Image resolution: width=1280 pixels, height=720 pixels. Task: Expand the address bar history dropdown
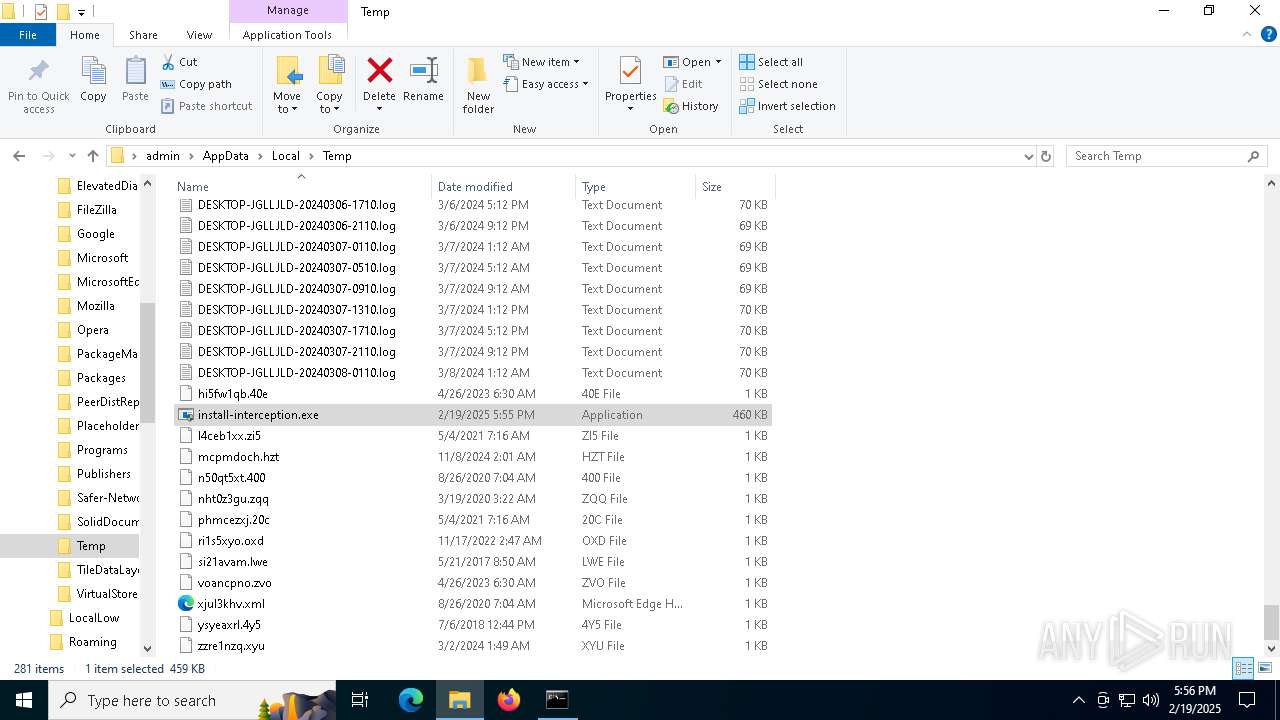(x=1028, y=156)
